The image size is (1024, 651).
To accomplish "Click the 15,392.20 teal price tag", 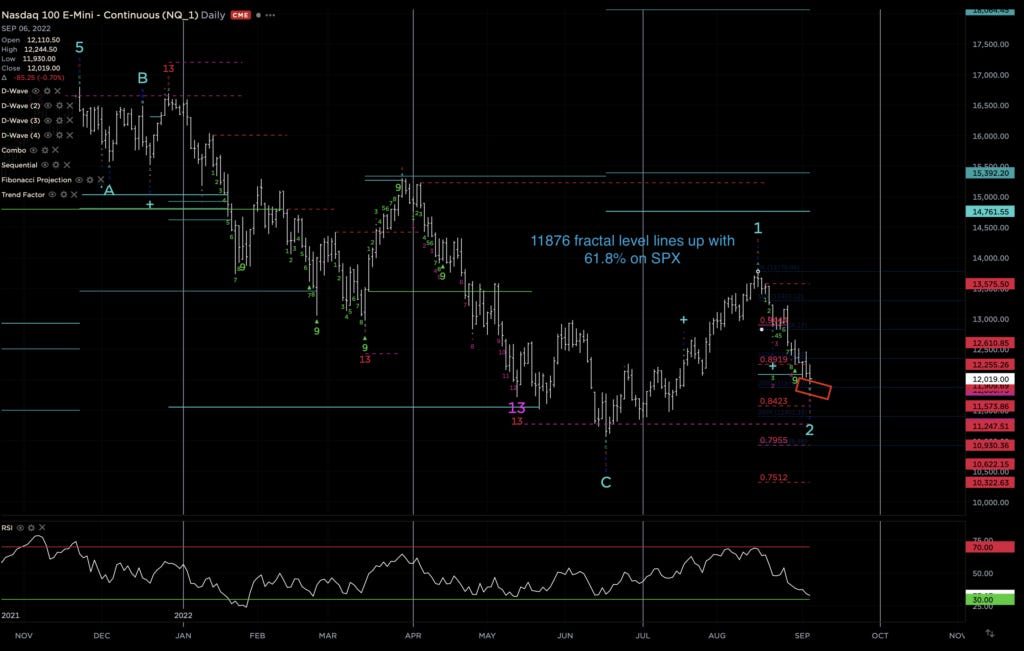I will pos(990,173).
